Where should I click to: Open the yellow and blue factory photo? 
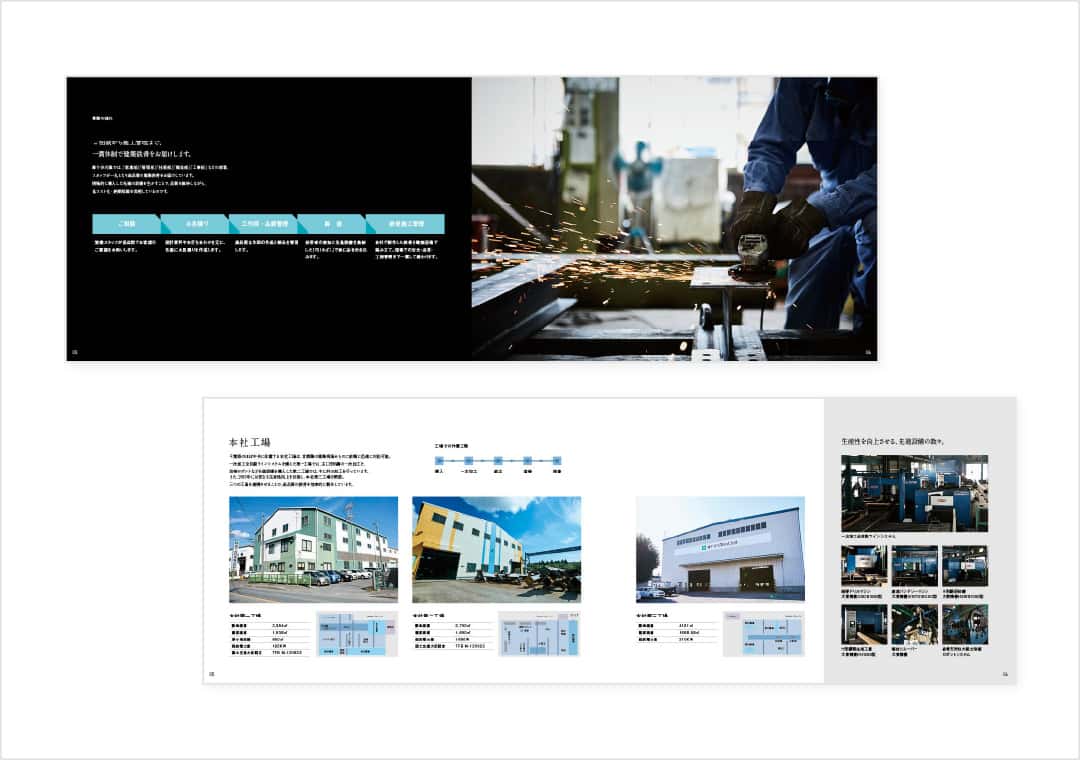point(496,549)
